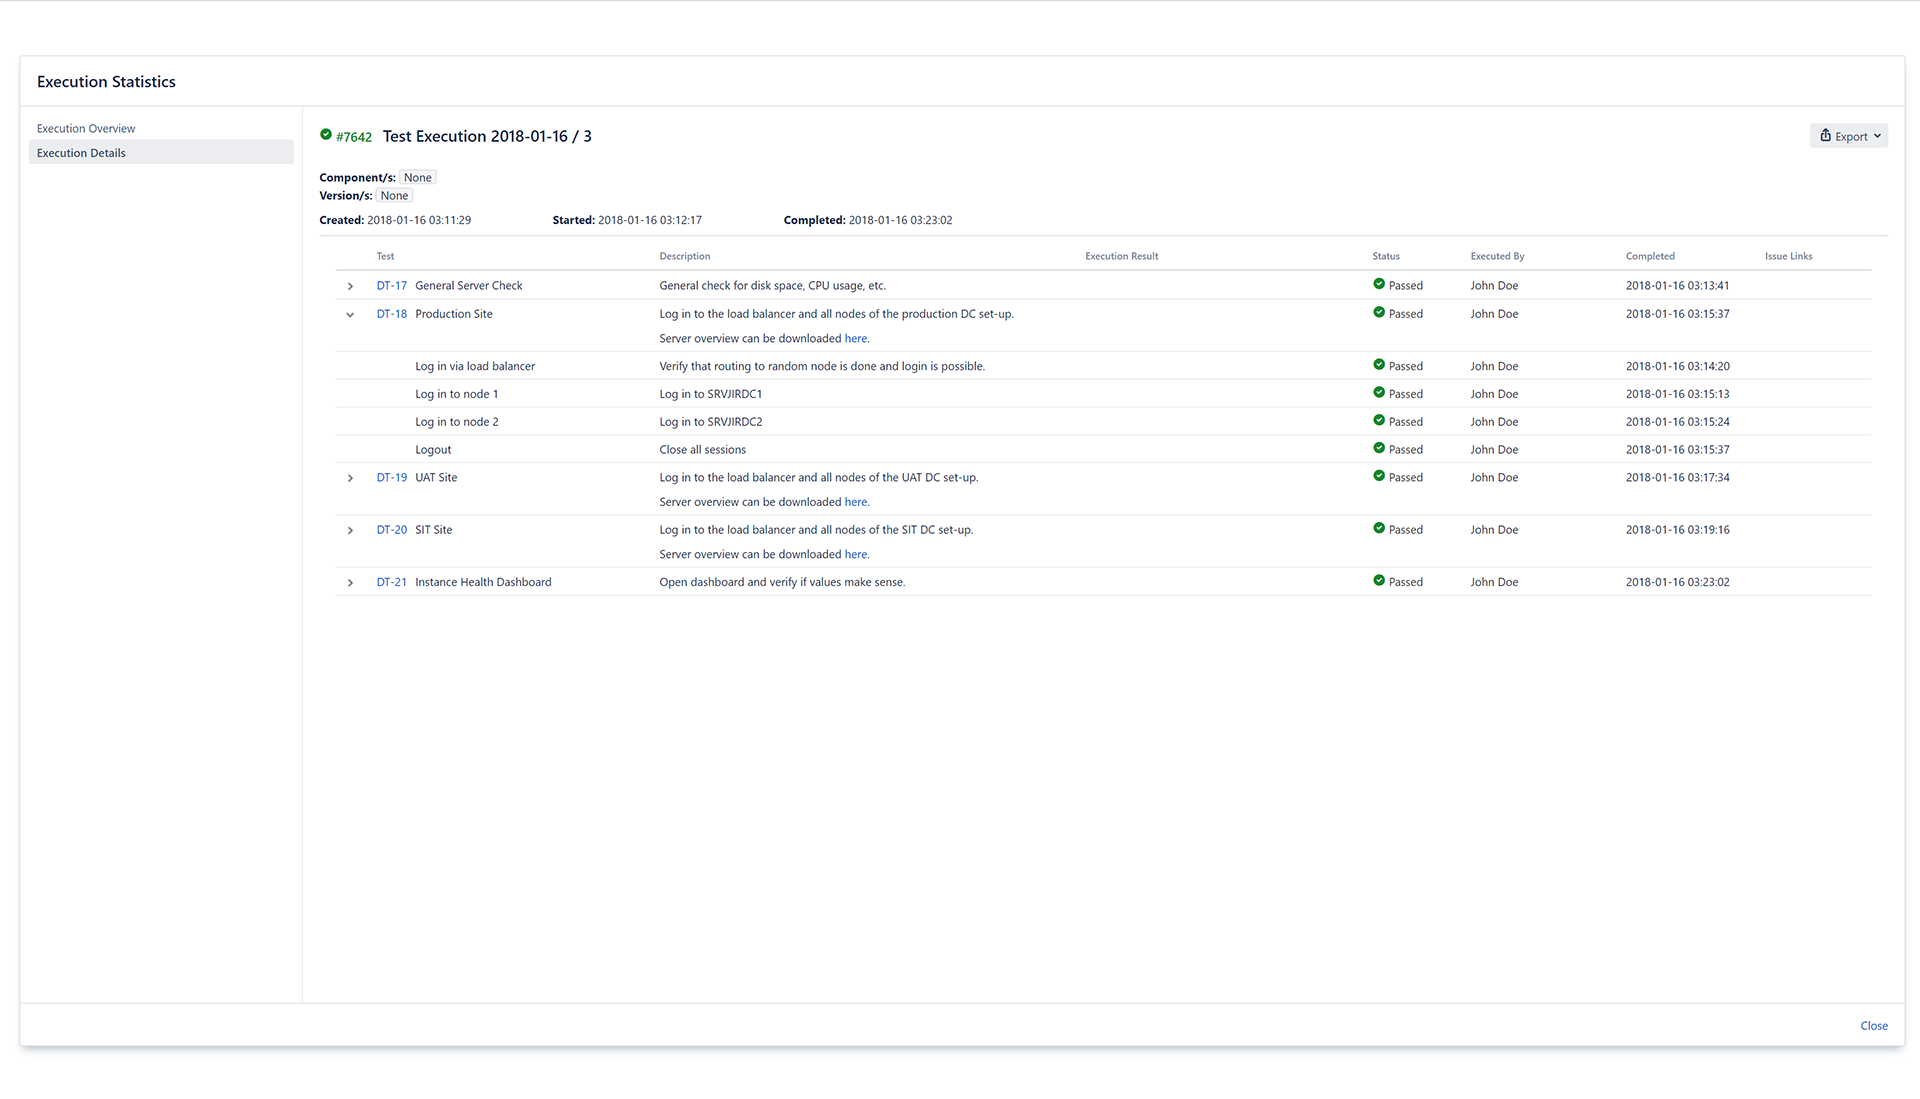Click the None label next to Component/s
This screenshot has width=1920, height=1099.
click(x=417, y=177)
